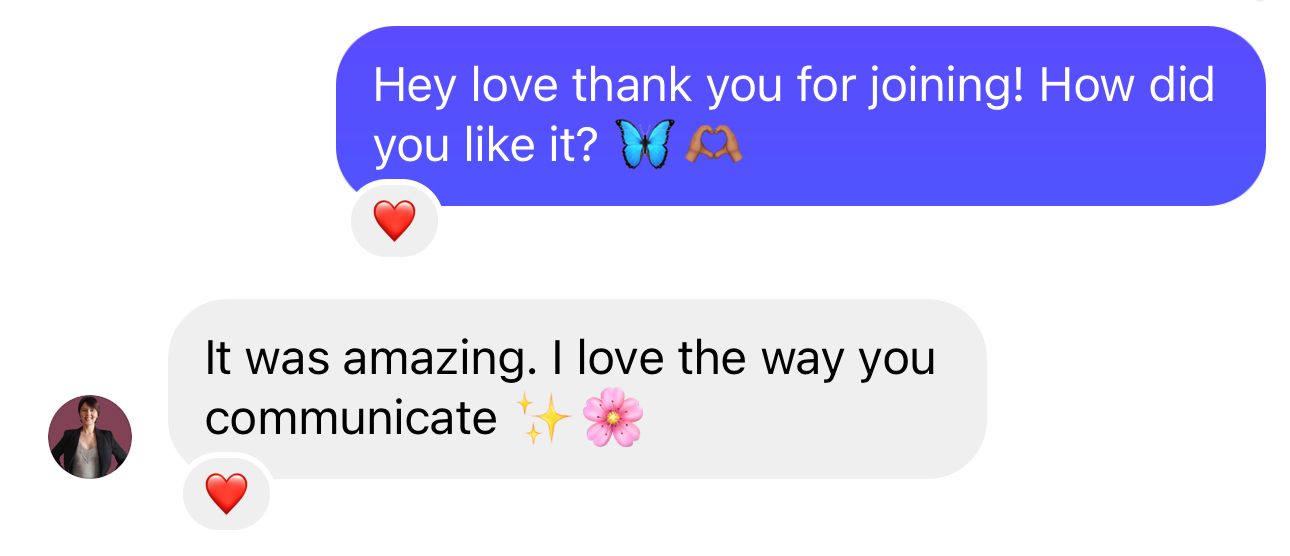Screen dimensions: 1290x556
Task: Click the blue butterfly emoji
Action: point(646,146)
